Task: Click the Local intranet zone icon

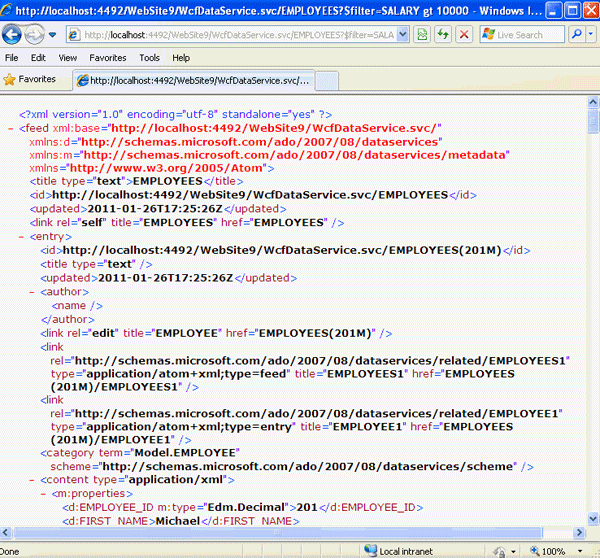Action: pyautogui.click(x=370, y=550)
